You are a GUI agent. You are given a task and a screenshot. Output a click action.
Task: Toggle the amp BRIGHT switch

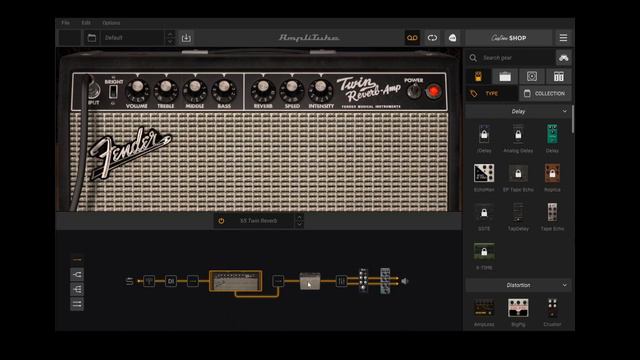pos(113,92)
